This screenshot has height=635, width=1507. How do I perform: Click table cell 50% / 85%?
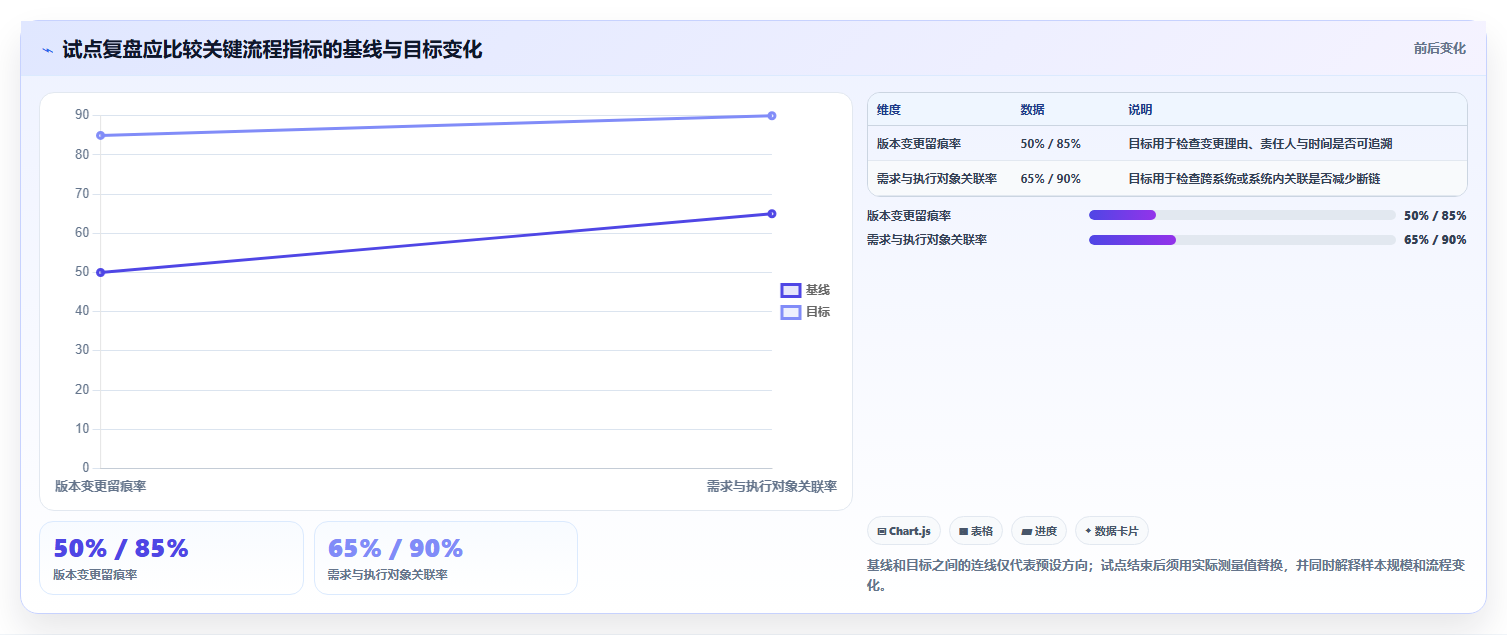(1050, 144)
